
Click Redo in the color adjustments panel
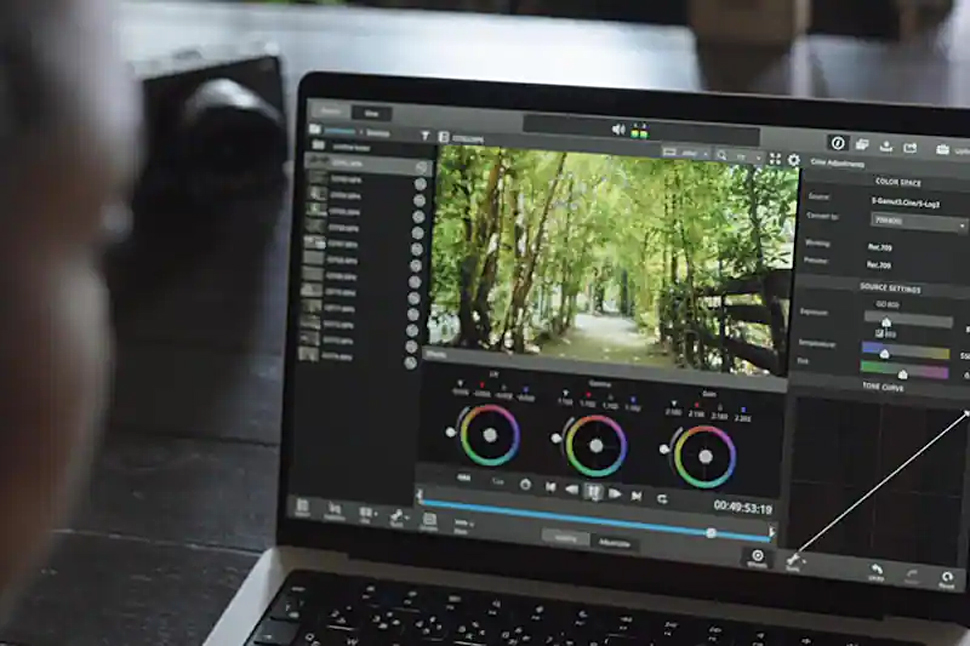(912, 576)
